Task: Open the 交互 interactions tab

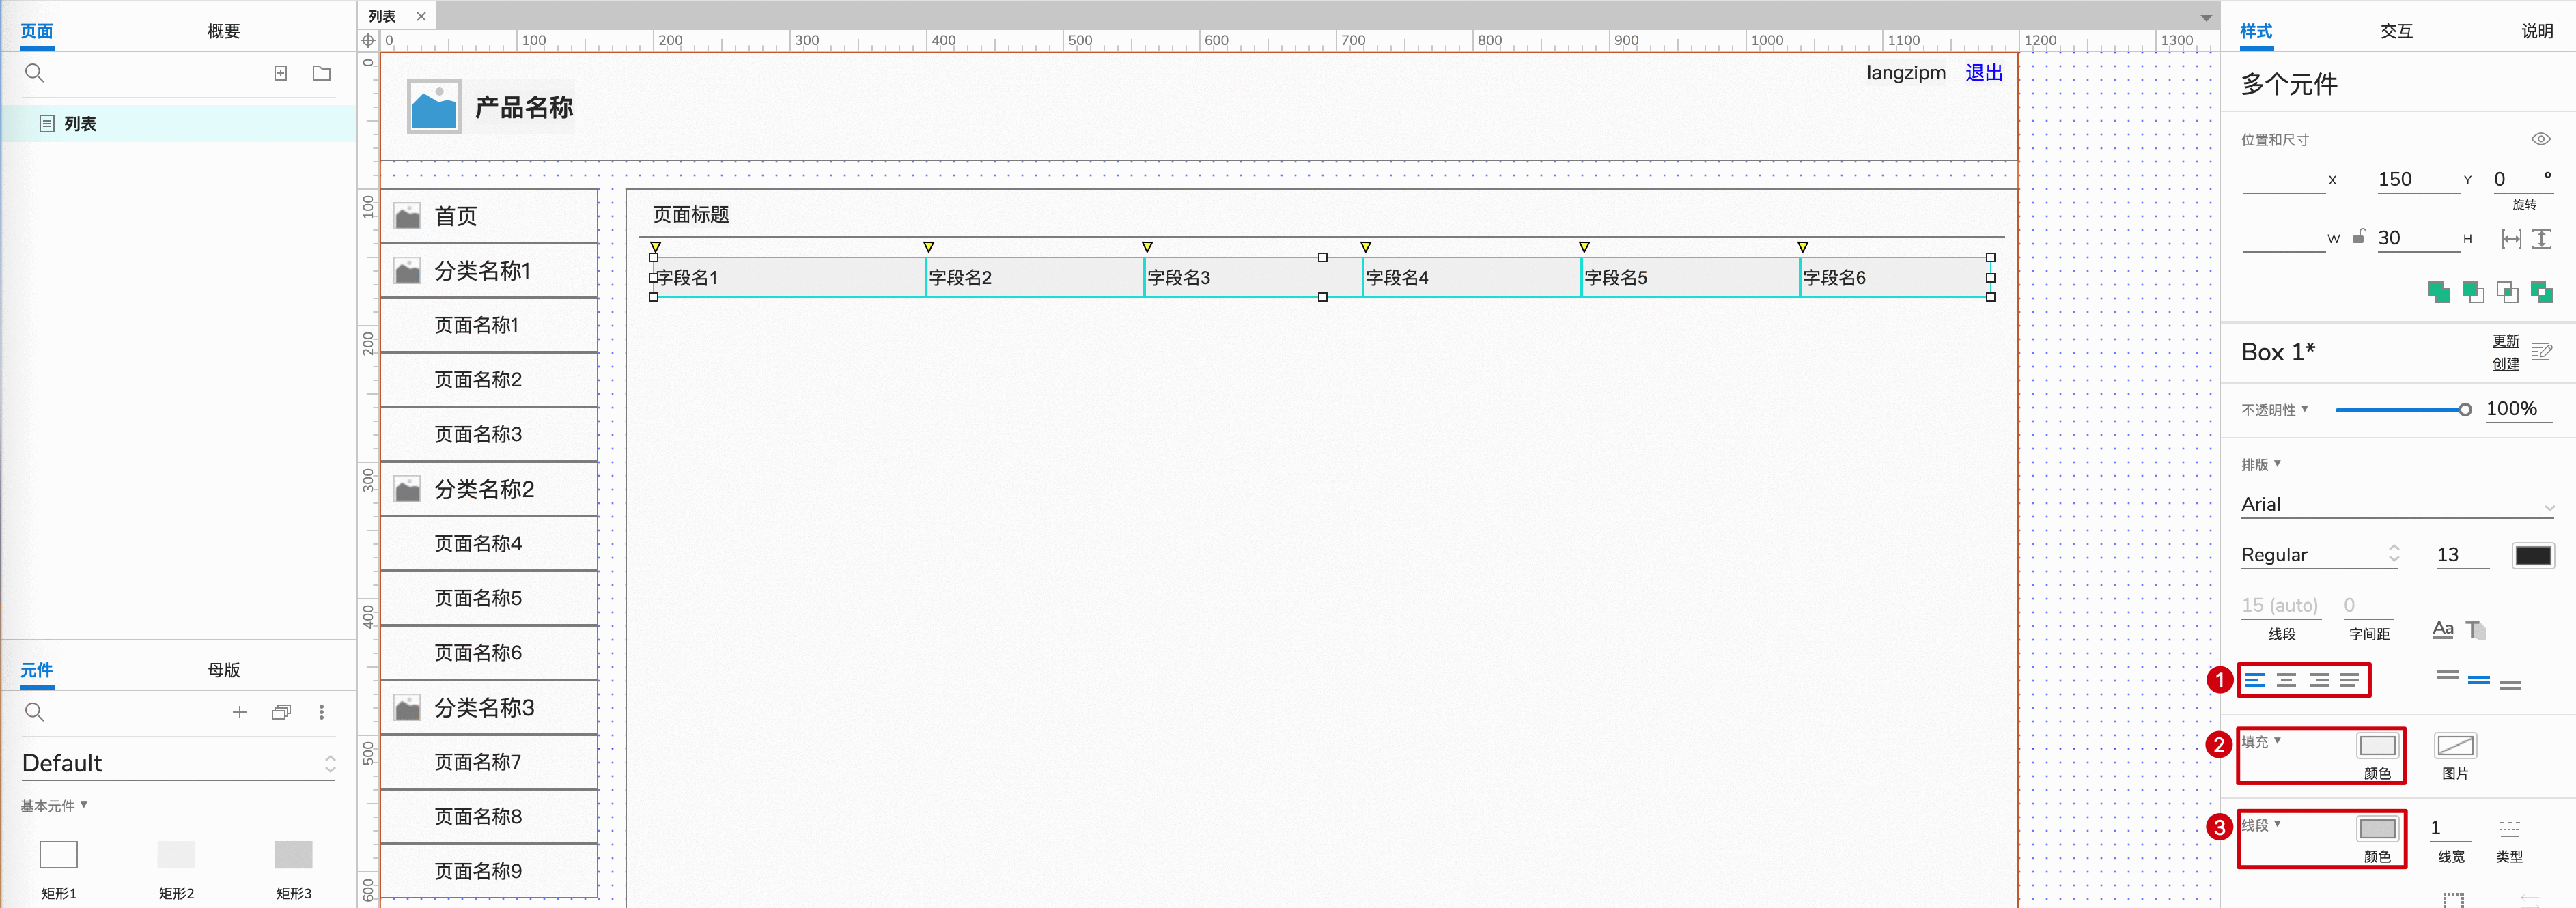Action: [x=2396, y=31]
